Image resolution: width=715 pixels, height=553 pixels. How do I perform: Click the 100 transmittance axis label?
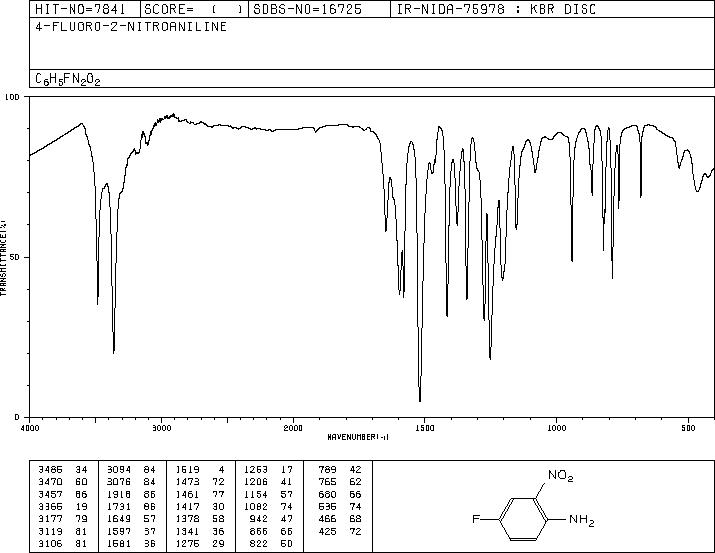pyautogui.click(x=12, y=97)
